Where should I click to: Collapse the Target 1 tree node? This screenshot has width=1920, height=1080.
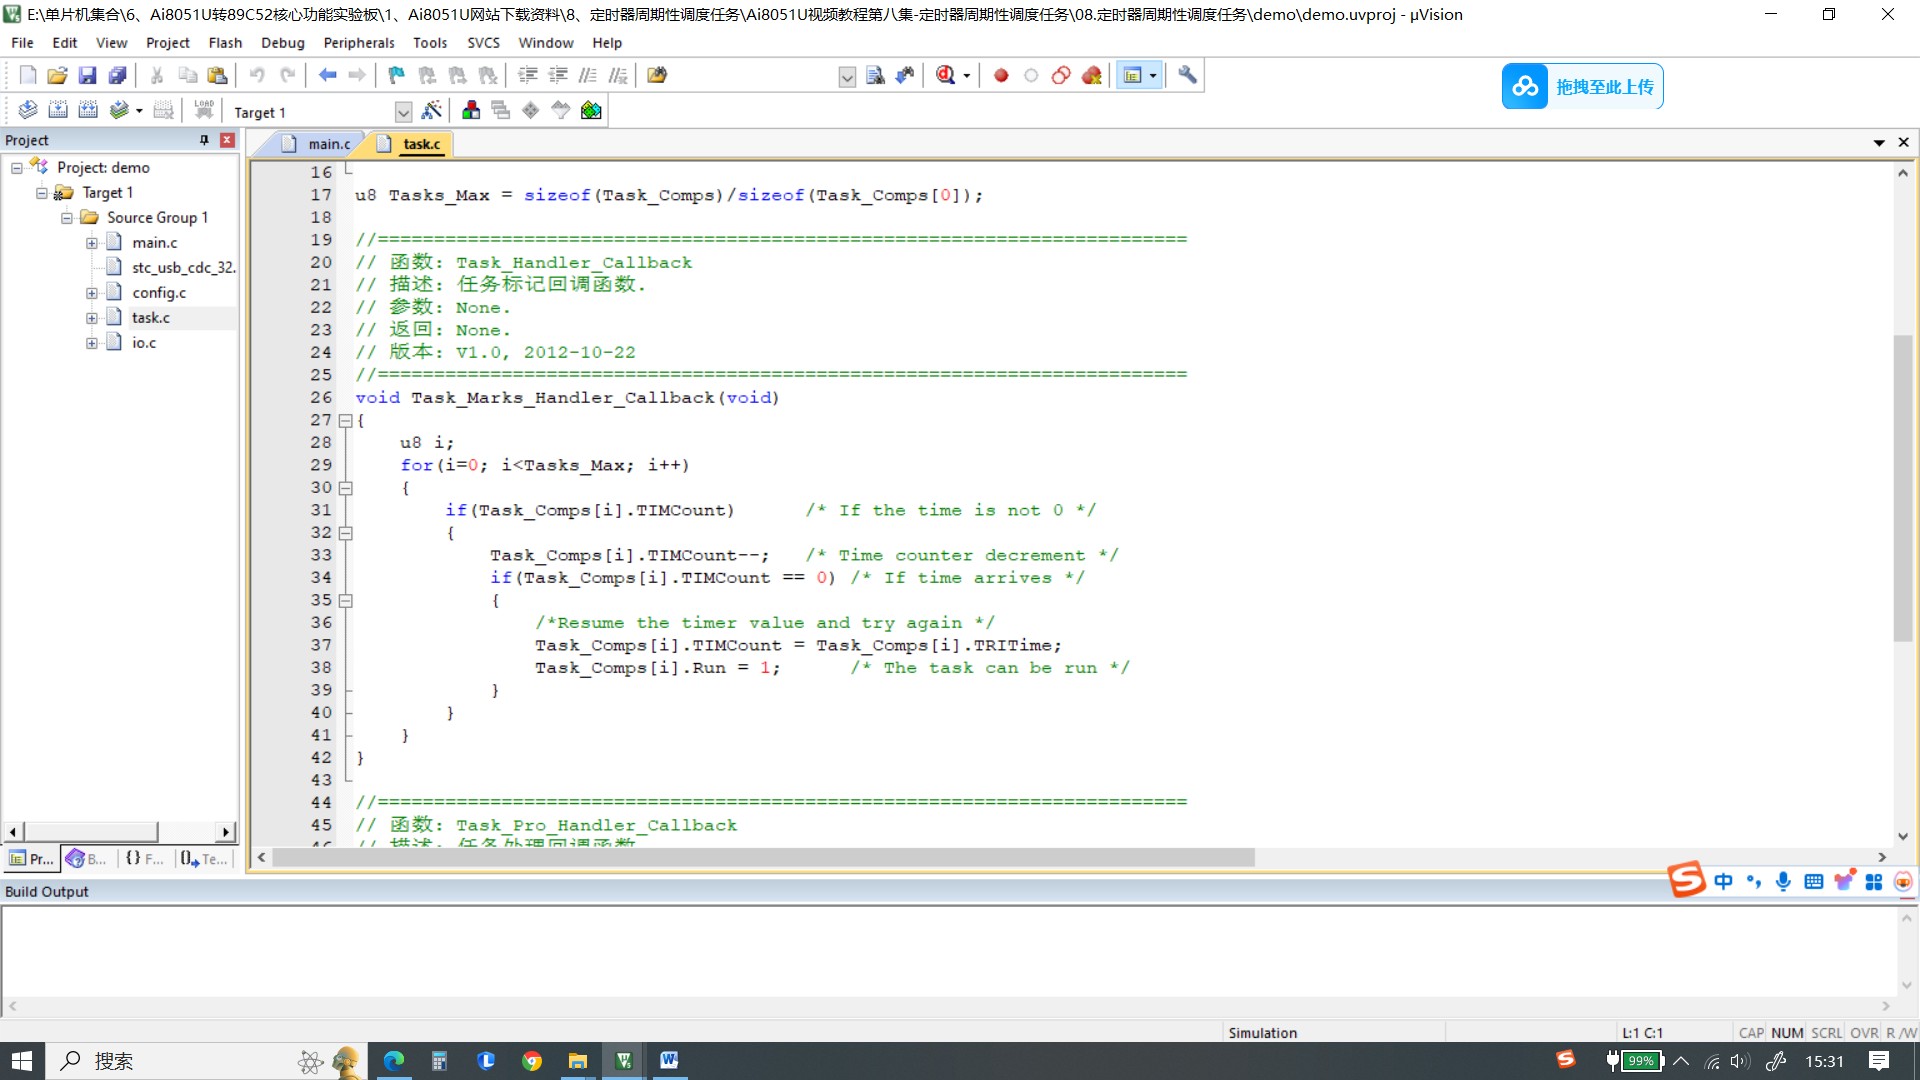click(x=42, y=193)
